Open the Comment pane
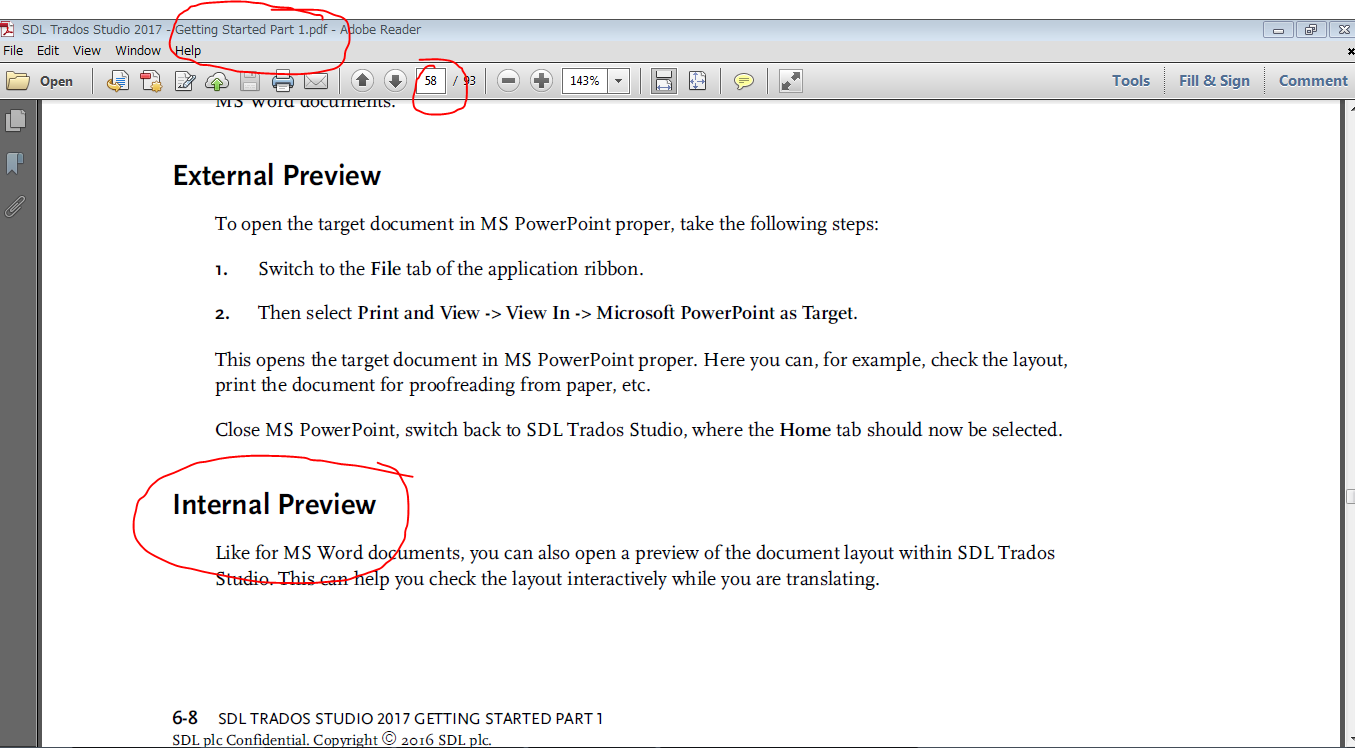The image size is (1355, 748). point(1313,81)
